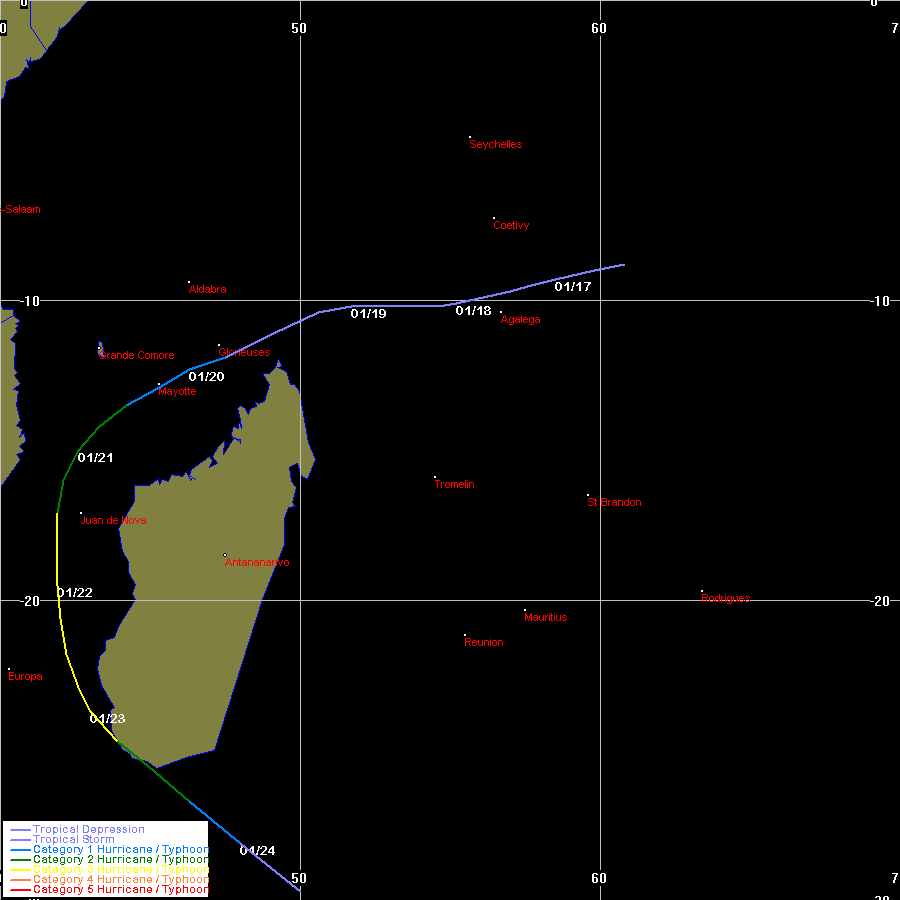Click the 01/17 track date label

click(573, 287)
